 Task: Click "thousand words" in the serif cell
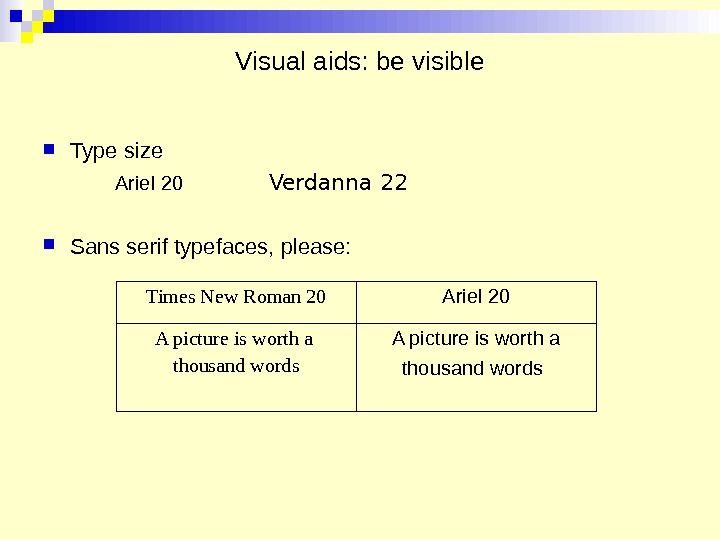coord(236,366)
